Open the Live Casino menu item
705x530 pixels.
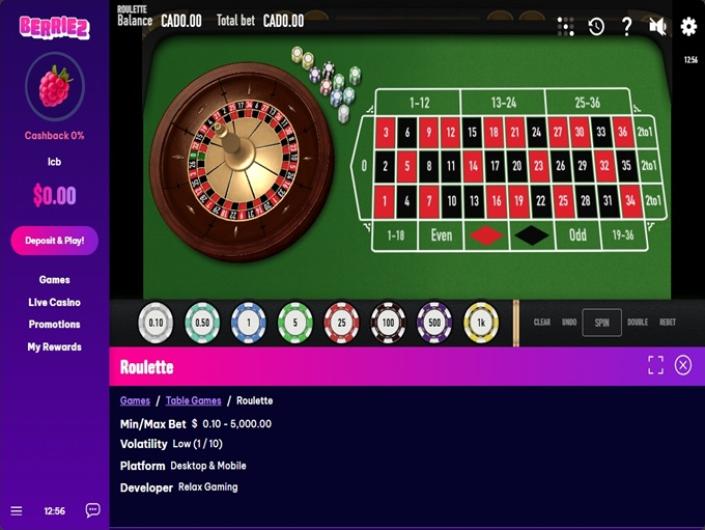tap(54, 302)
